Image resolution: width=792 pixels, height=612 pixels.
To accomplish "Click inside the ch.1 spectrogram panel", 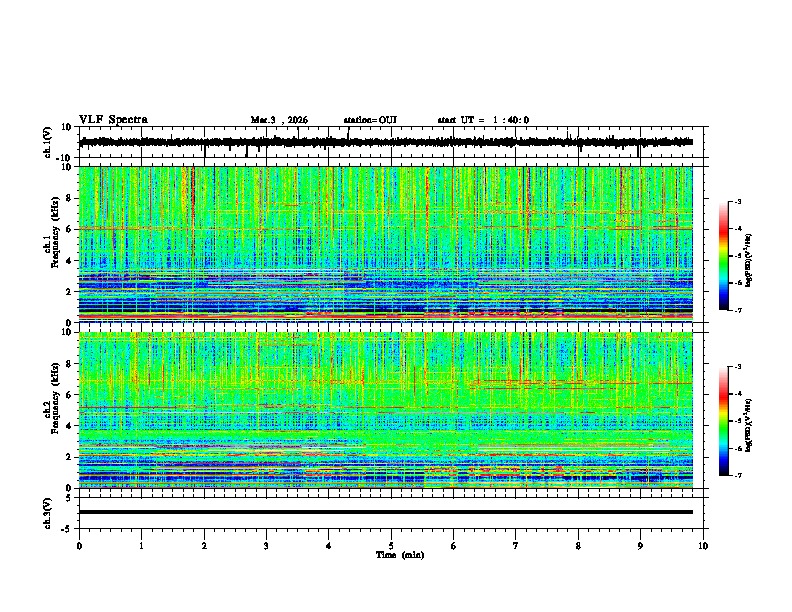I will (386, 244).
